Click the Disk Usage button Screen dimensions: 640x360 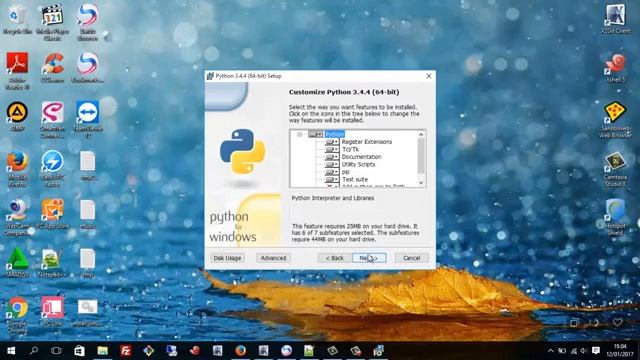(227, 258)
